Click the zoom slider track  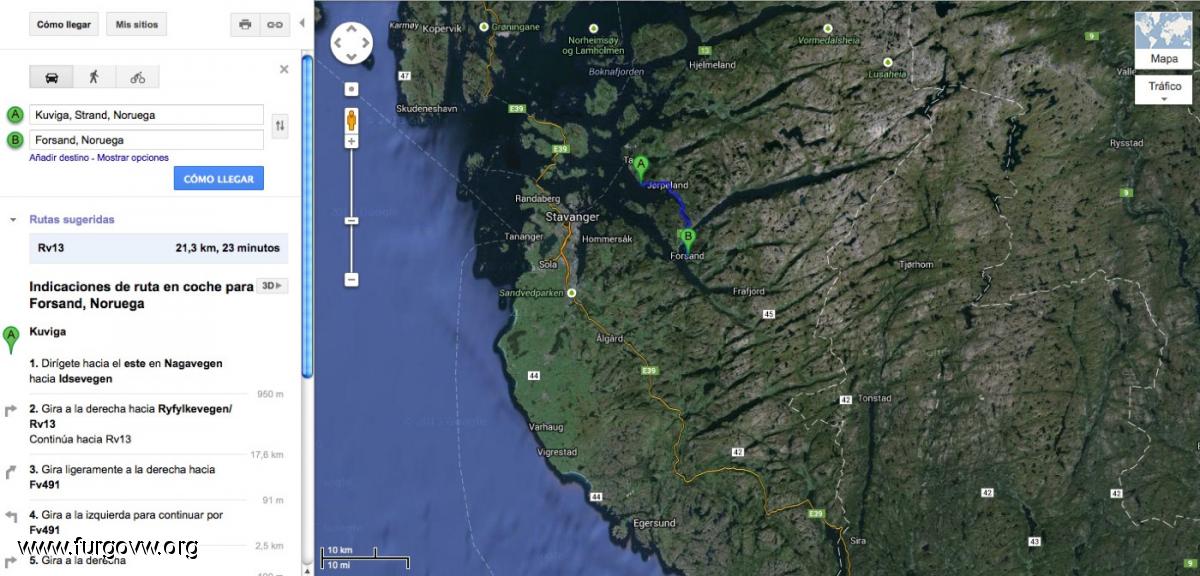(352, 211)
